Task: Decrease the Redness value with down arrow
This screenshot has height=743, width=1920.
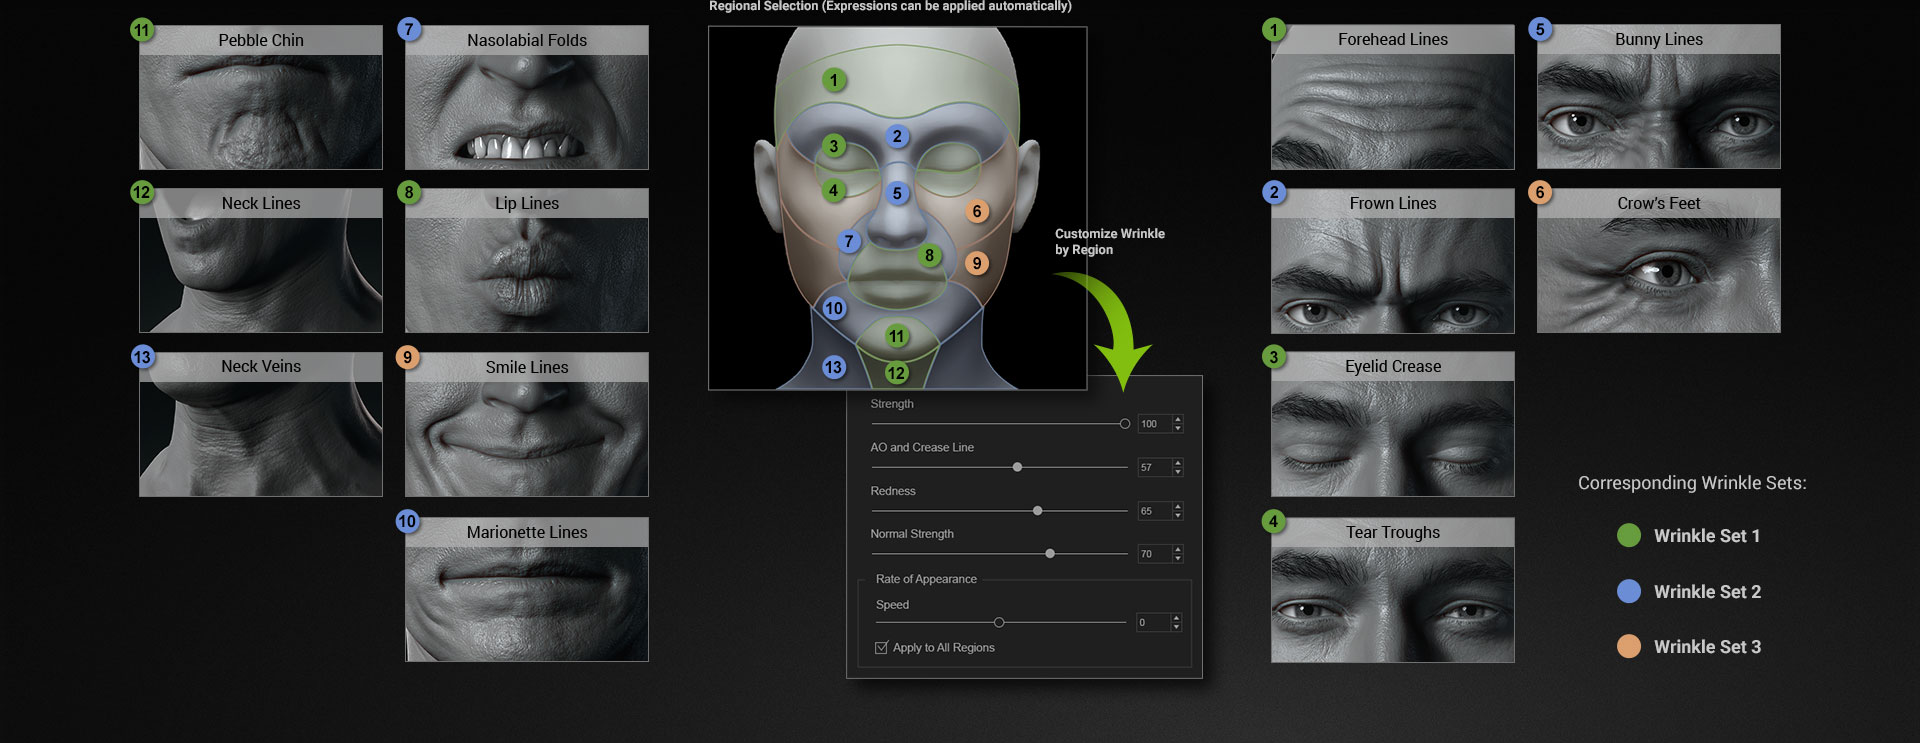Action: tap(1178, 516)
